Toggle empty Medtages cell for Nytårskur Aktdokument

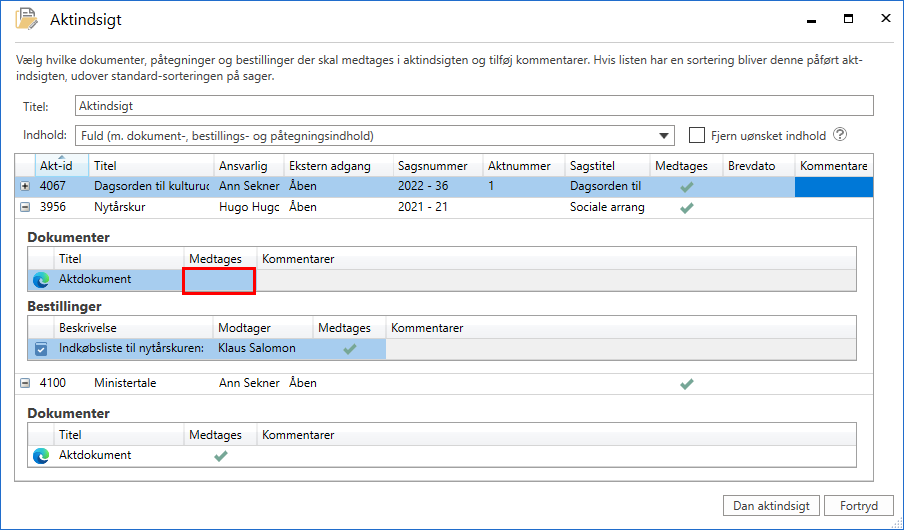219,281
